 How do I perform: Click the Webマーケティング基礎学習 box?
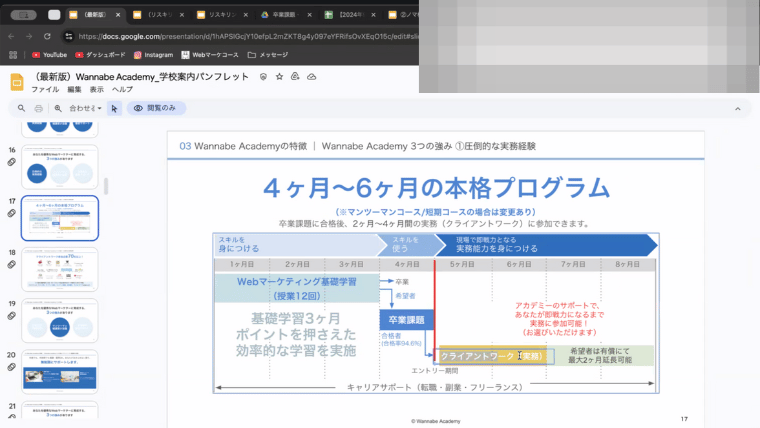297,288
